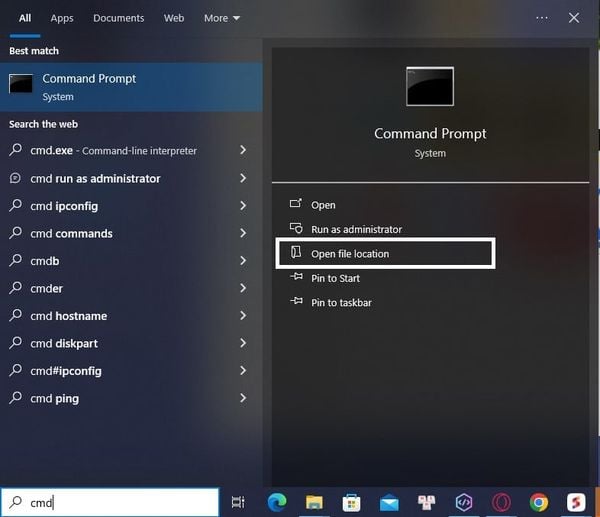Expand the cmd ipconfig suggestion arrow
The image size is (600, 517).
(x=243, y=206)
